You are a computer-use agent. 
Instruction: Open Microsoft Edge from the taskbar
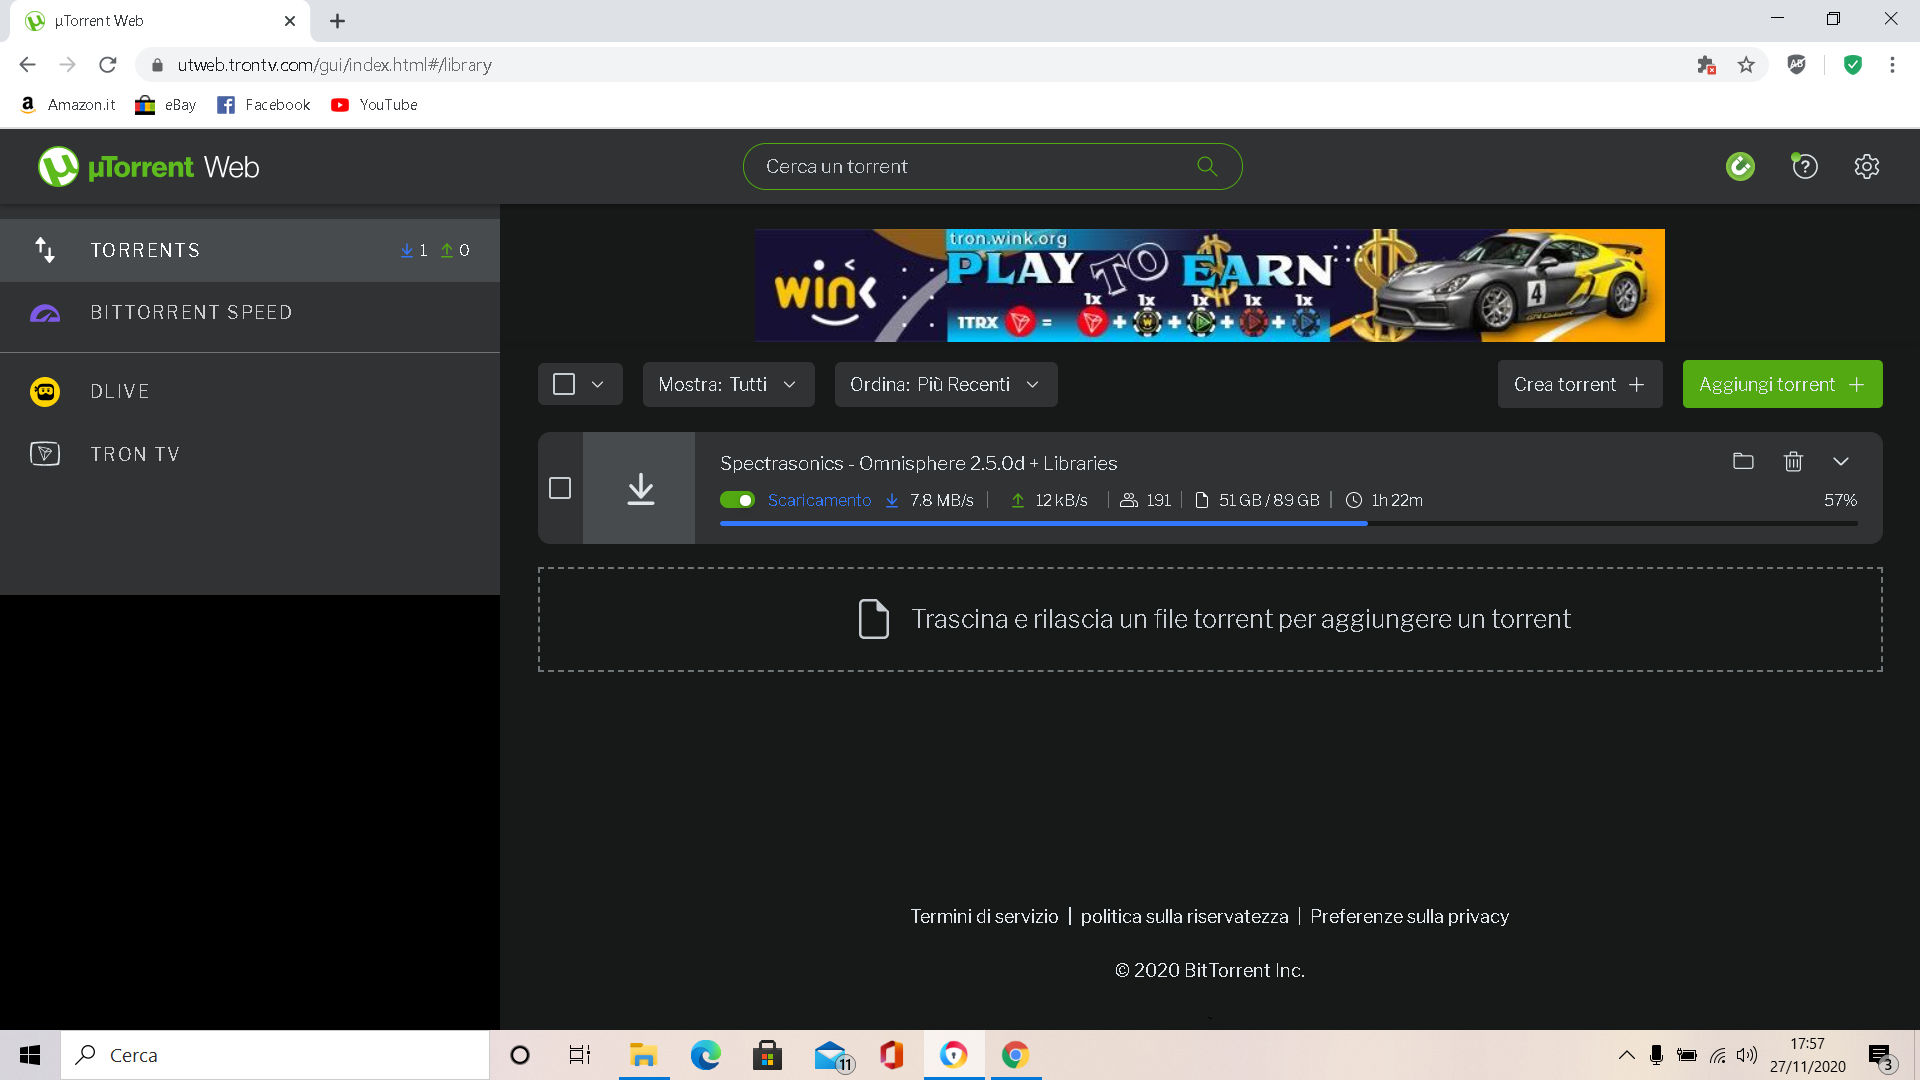coord(705,1055)
